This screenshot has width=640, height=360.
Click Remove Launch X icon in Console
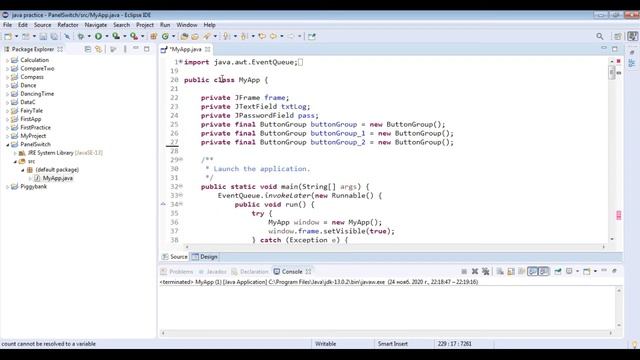475,271
